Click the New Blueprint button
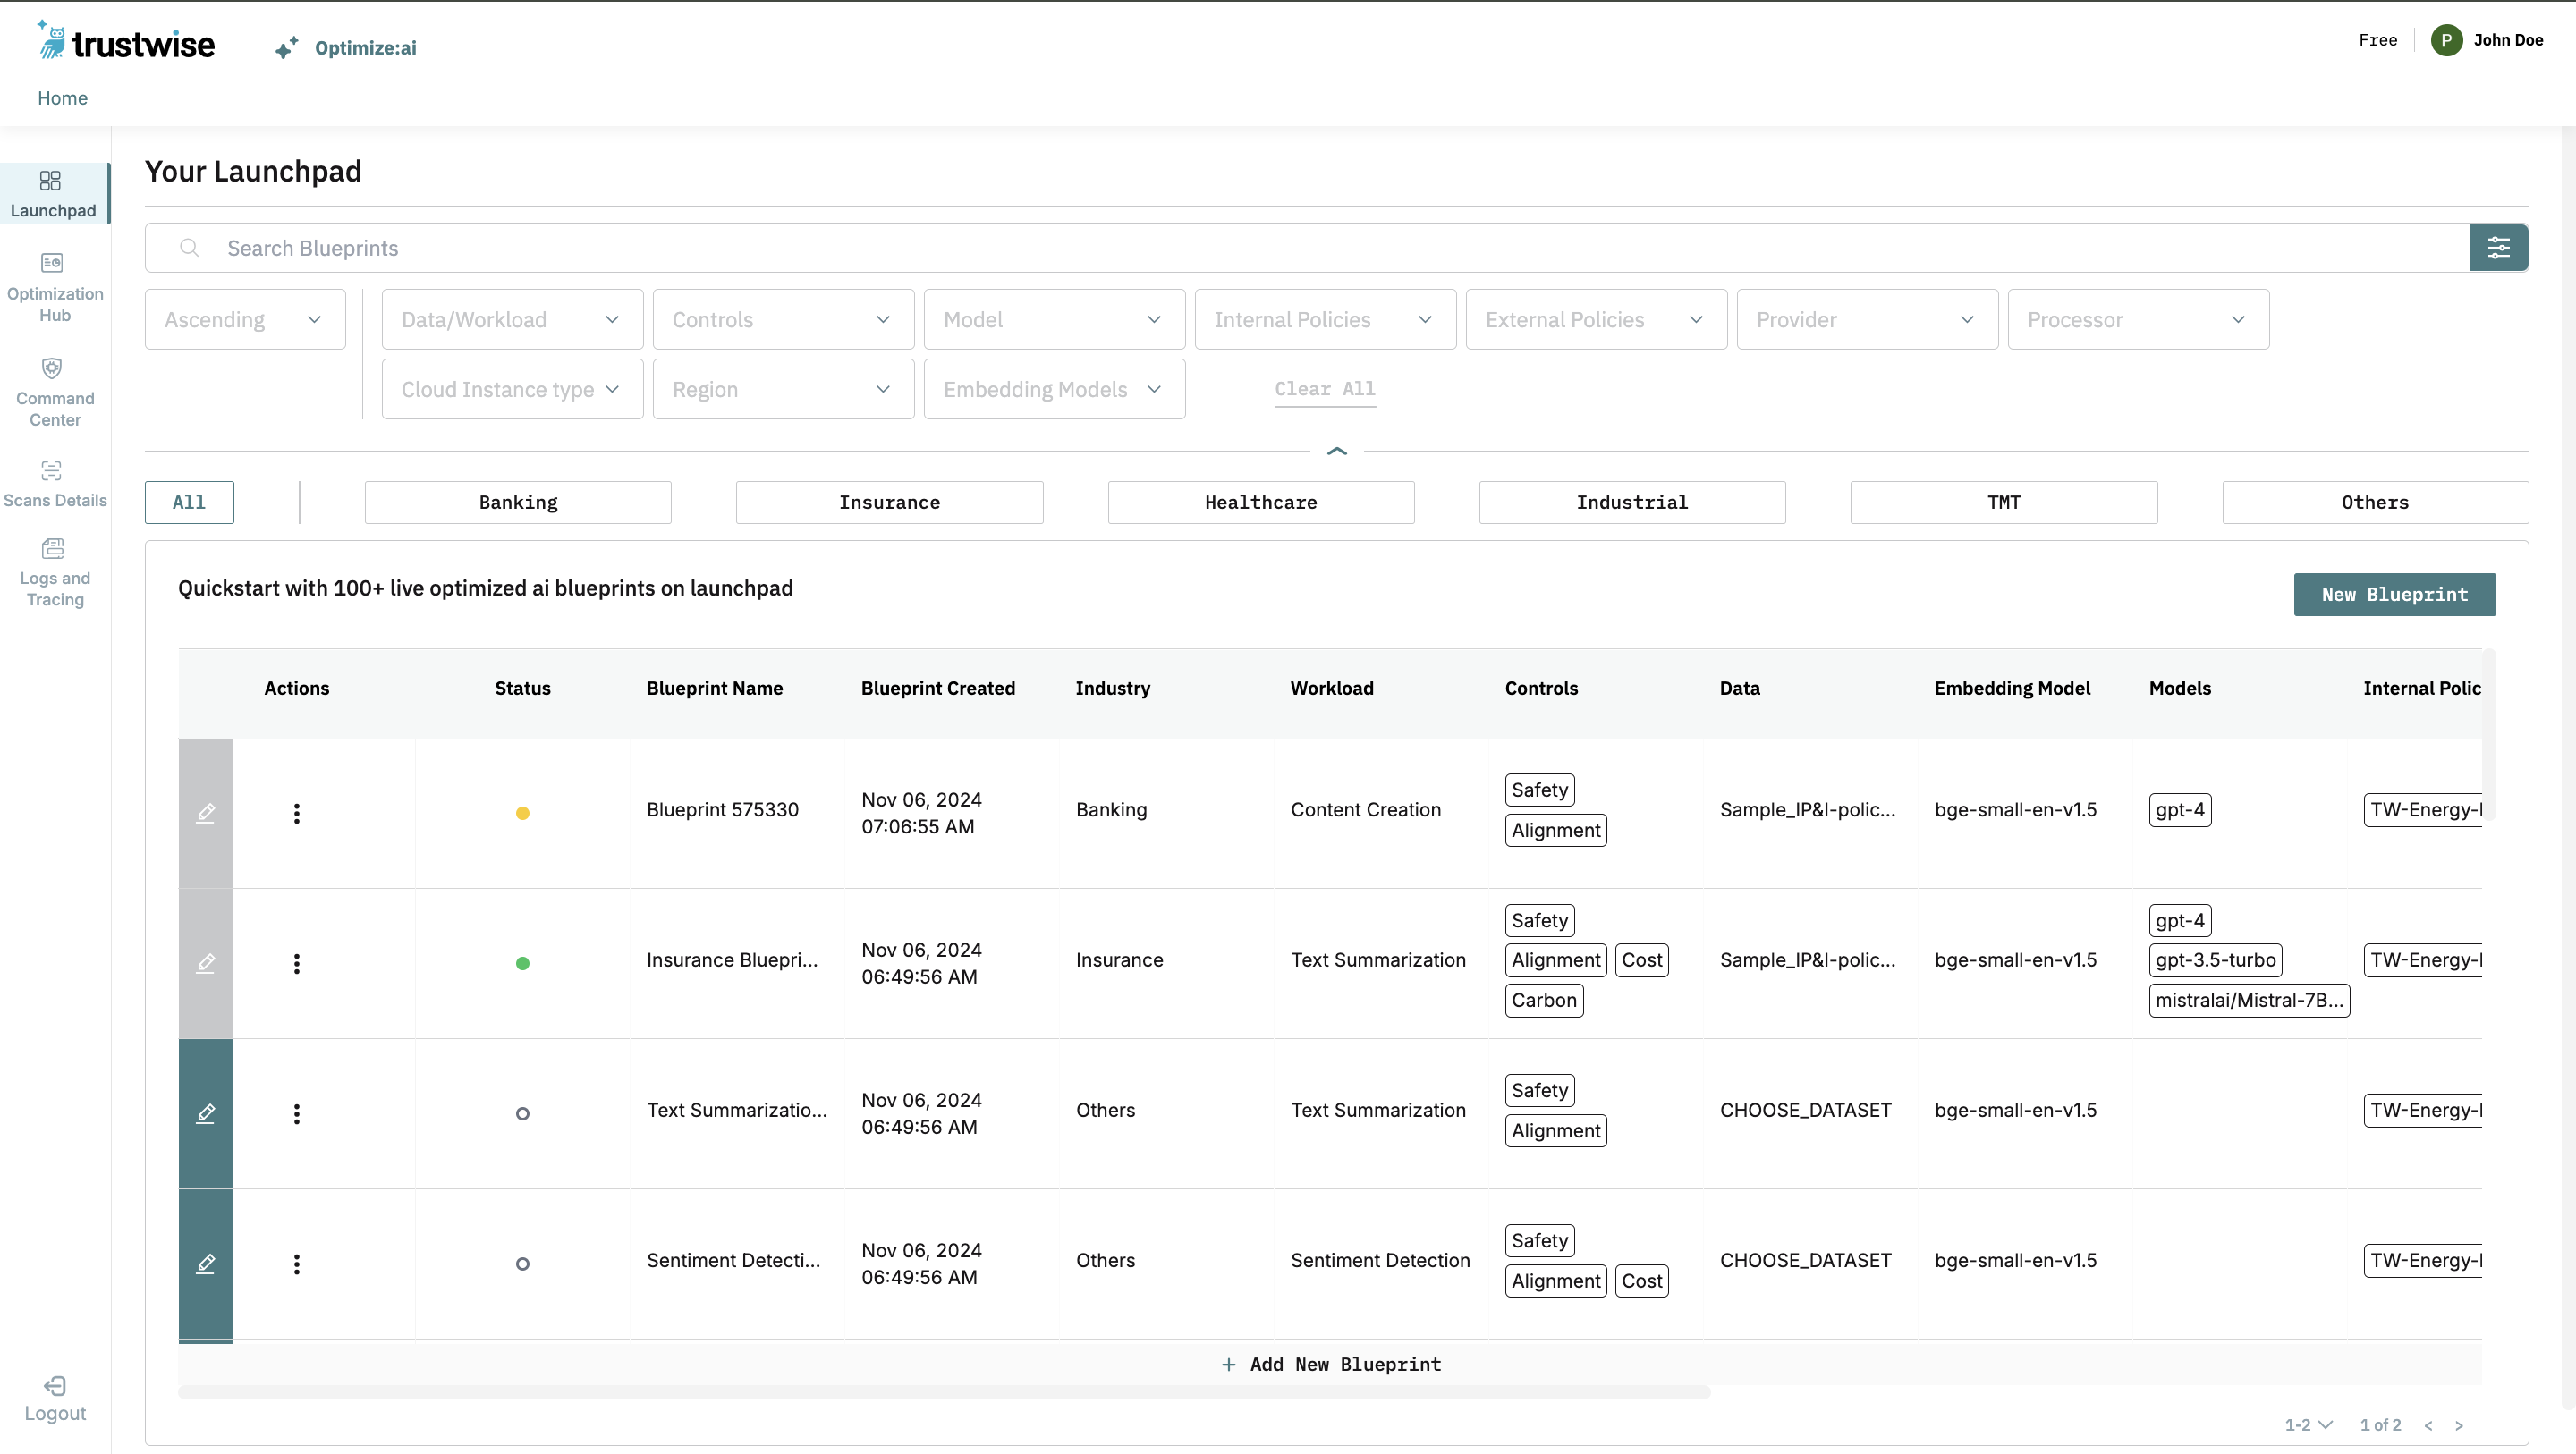The width and height of the screenshot is (2576, 1454). point(2394,594)
